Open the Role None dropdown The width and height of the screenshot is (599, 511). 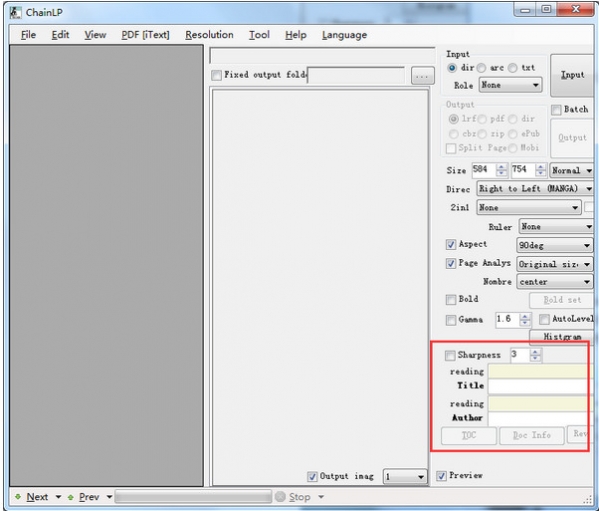(510, 85)
